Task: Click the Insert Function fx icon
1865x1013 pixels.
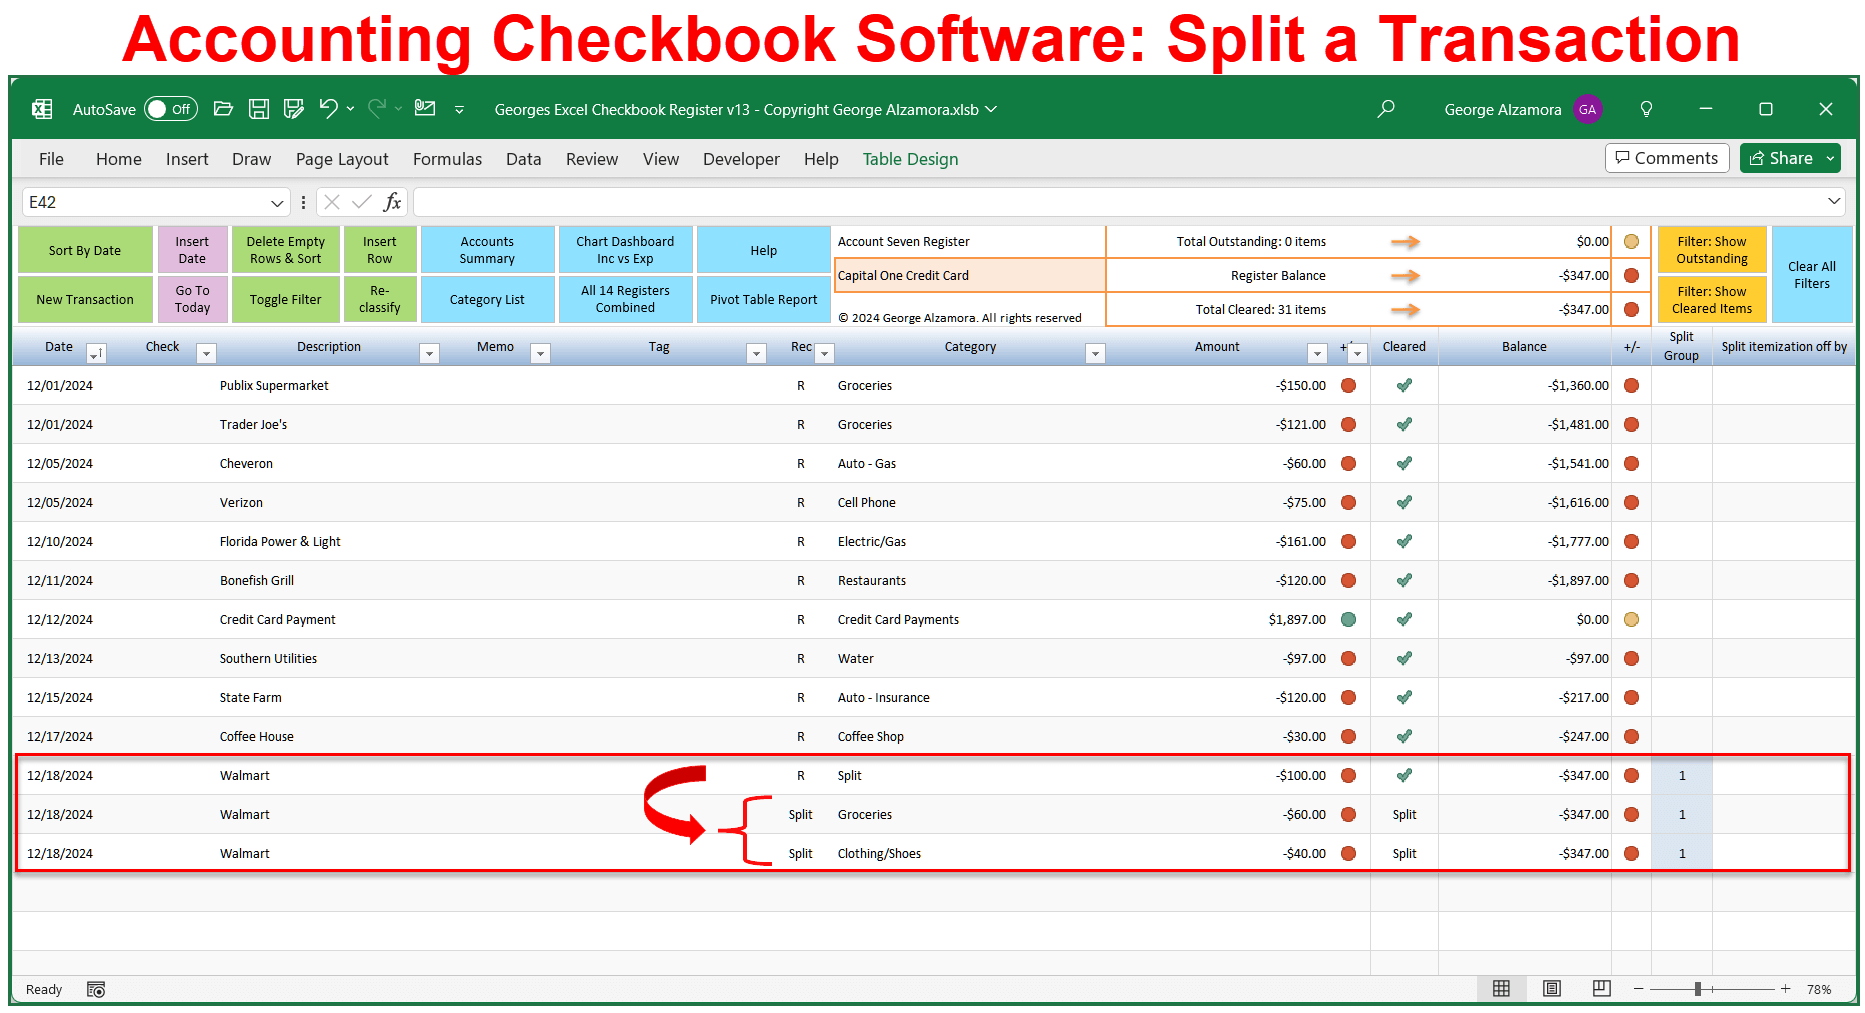Action: [x=394, y=201]
